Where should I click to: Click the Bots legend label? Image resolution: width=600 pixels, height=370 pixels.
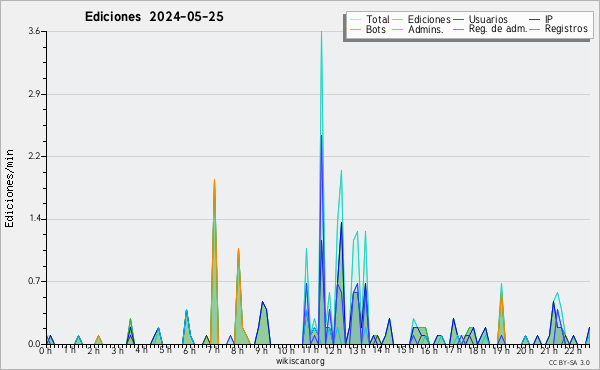point(376,29)
